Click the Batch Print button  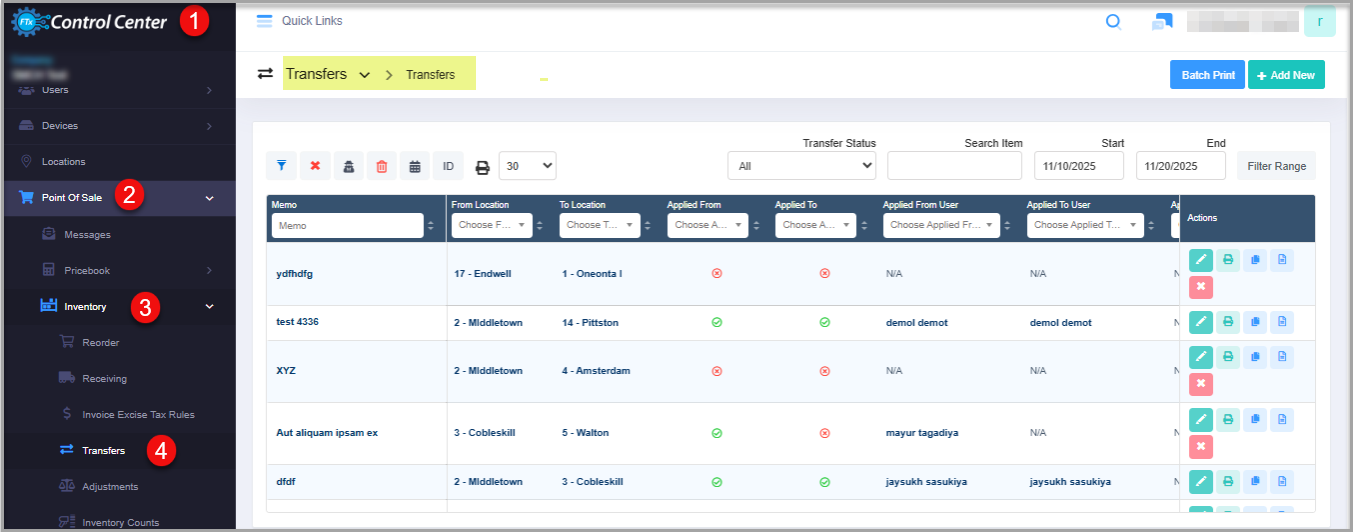1207,75
